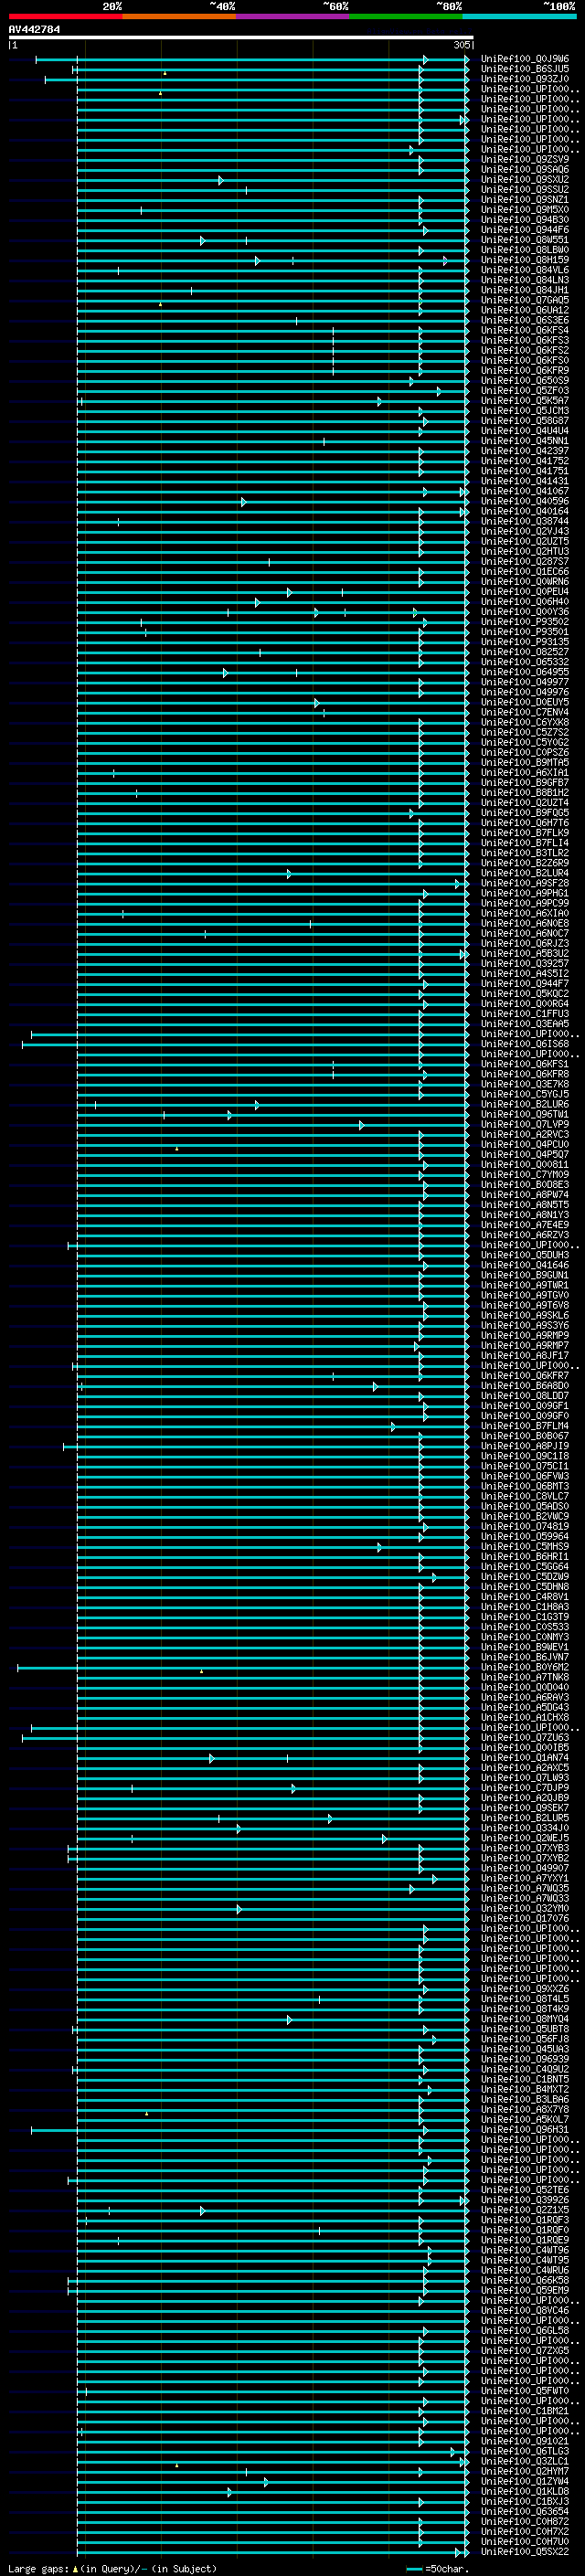Select the UniRef100_Q9M5X0 label
585x2576 pixels.
coord(525,210)
